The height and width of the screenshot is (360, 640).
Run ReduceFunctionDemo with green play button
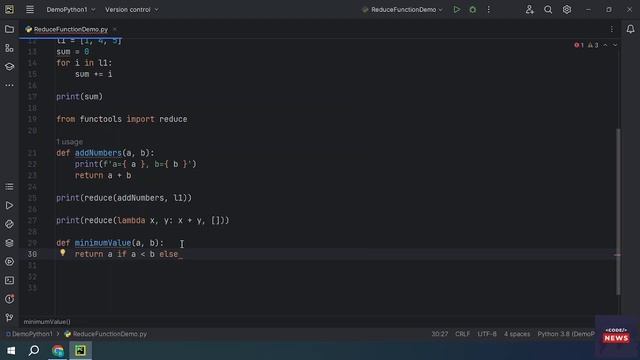coord(456,9)
